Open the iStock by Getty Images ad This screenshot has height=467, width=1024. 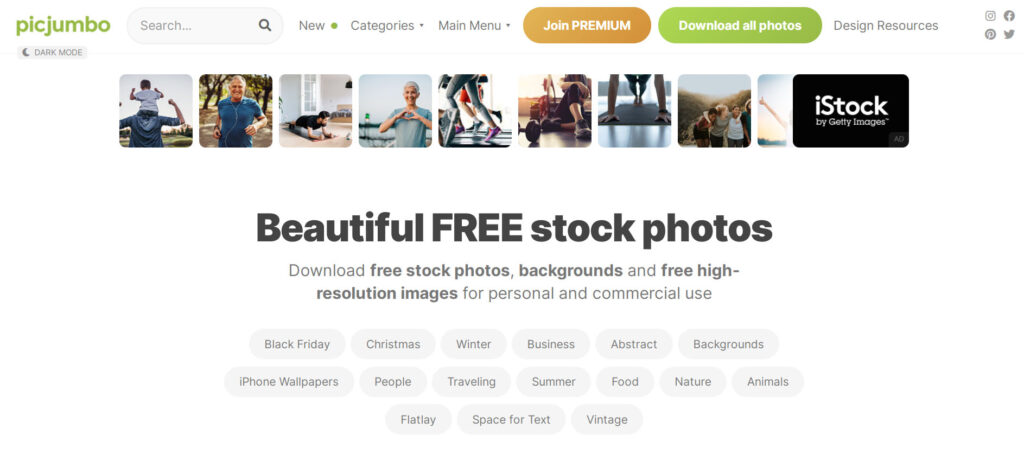[x=850, y=110]
